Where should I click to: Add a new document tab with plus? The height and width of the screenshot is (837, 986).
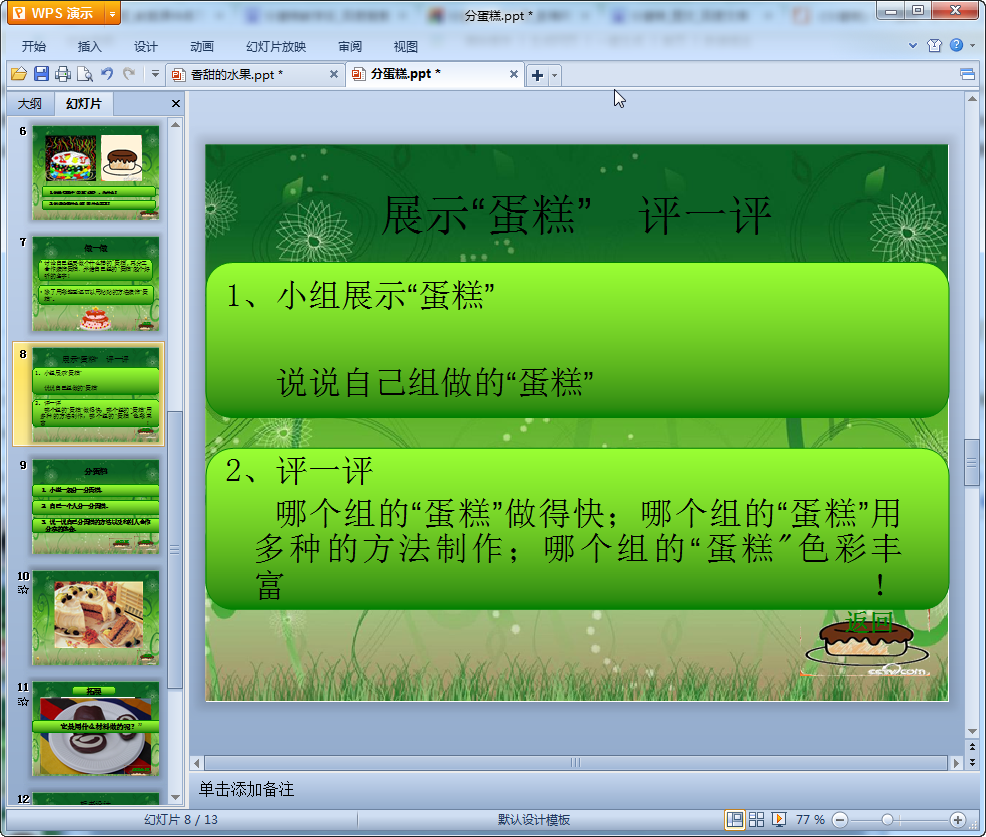[x=537, y=75]
